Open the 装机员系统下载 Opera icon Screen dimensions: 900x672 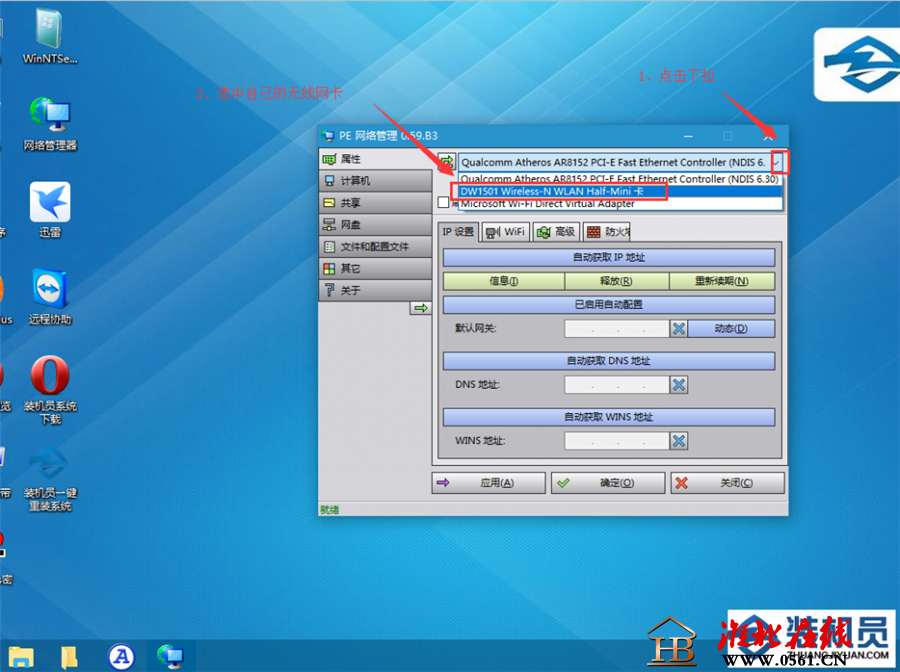[x=50, y=390]
